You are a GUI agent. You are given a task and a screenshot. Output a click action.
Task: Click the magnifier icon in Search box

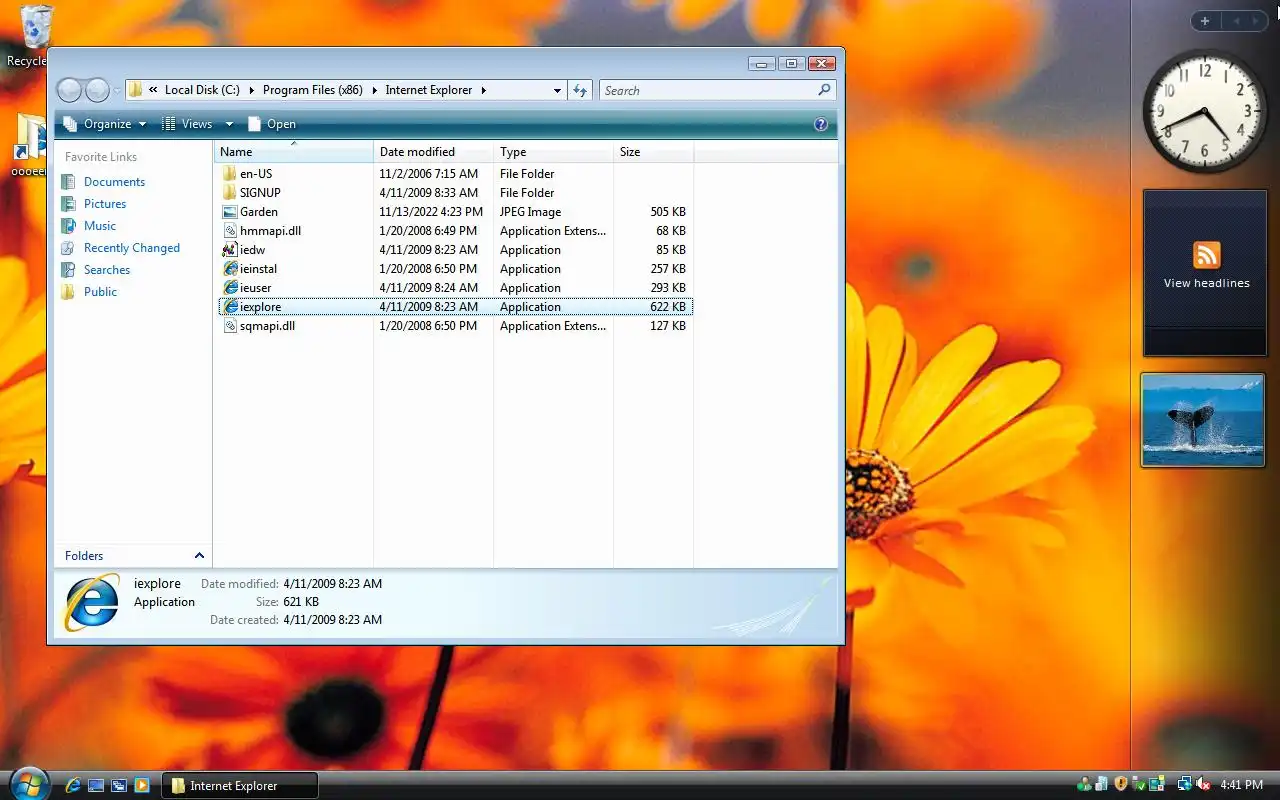[x=824, y=90]
